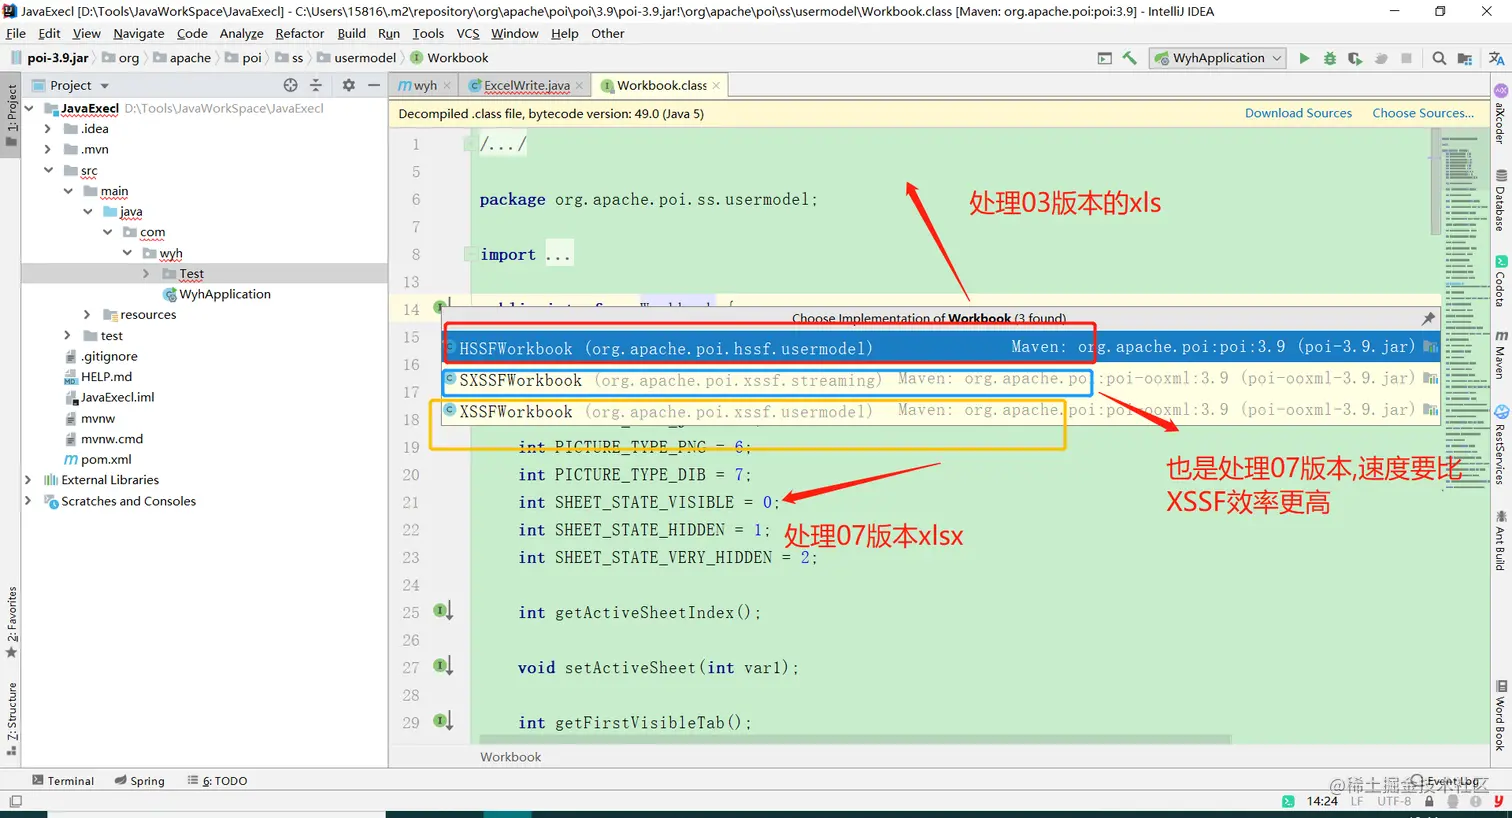1512x818 pixels.
Task: Open the Codota side panel
Action: pos(1501,281)
